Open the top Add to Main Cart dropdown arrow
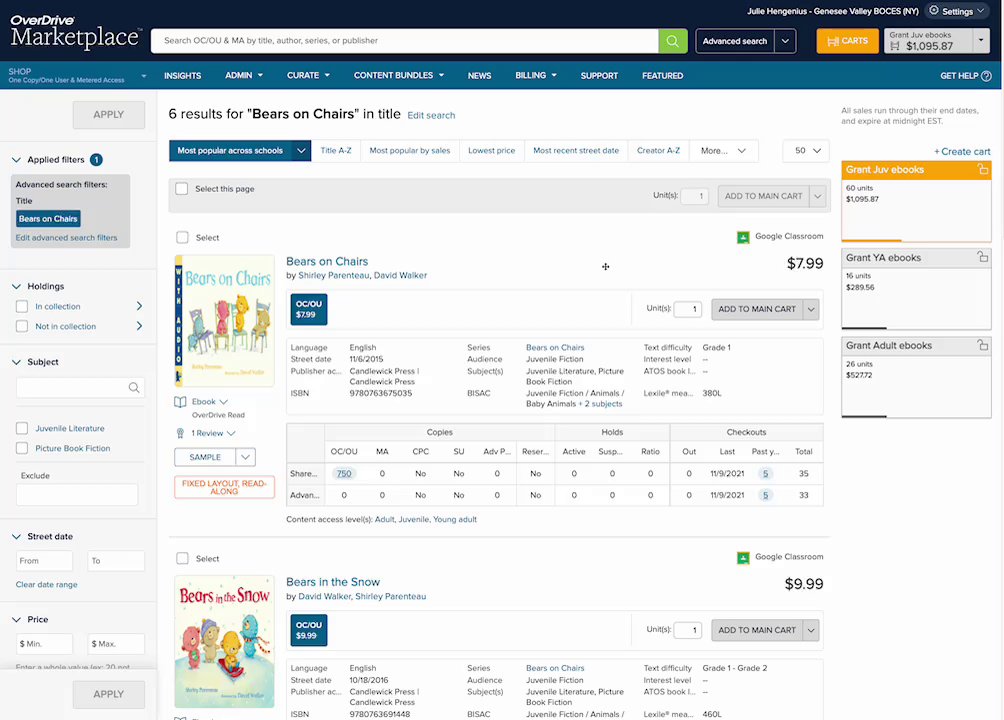 pos(818,197)
